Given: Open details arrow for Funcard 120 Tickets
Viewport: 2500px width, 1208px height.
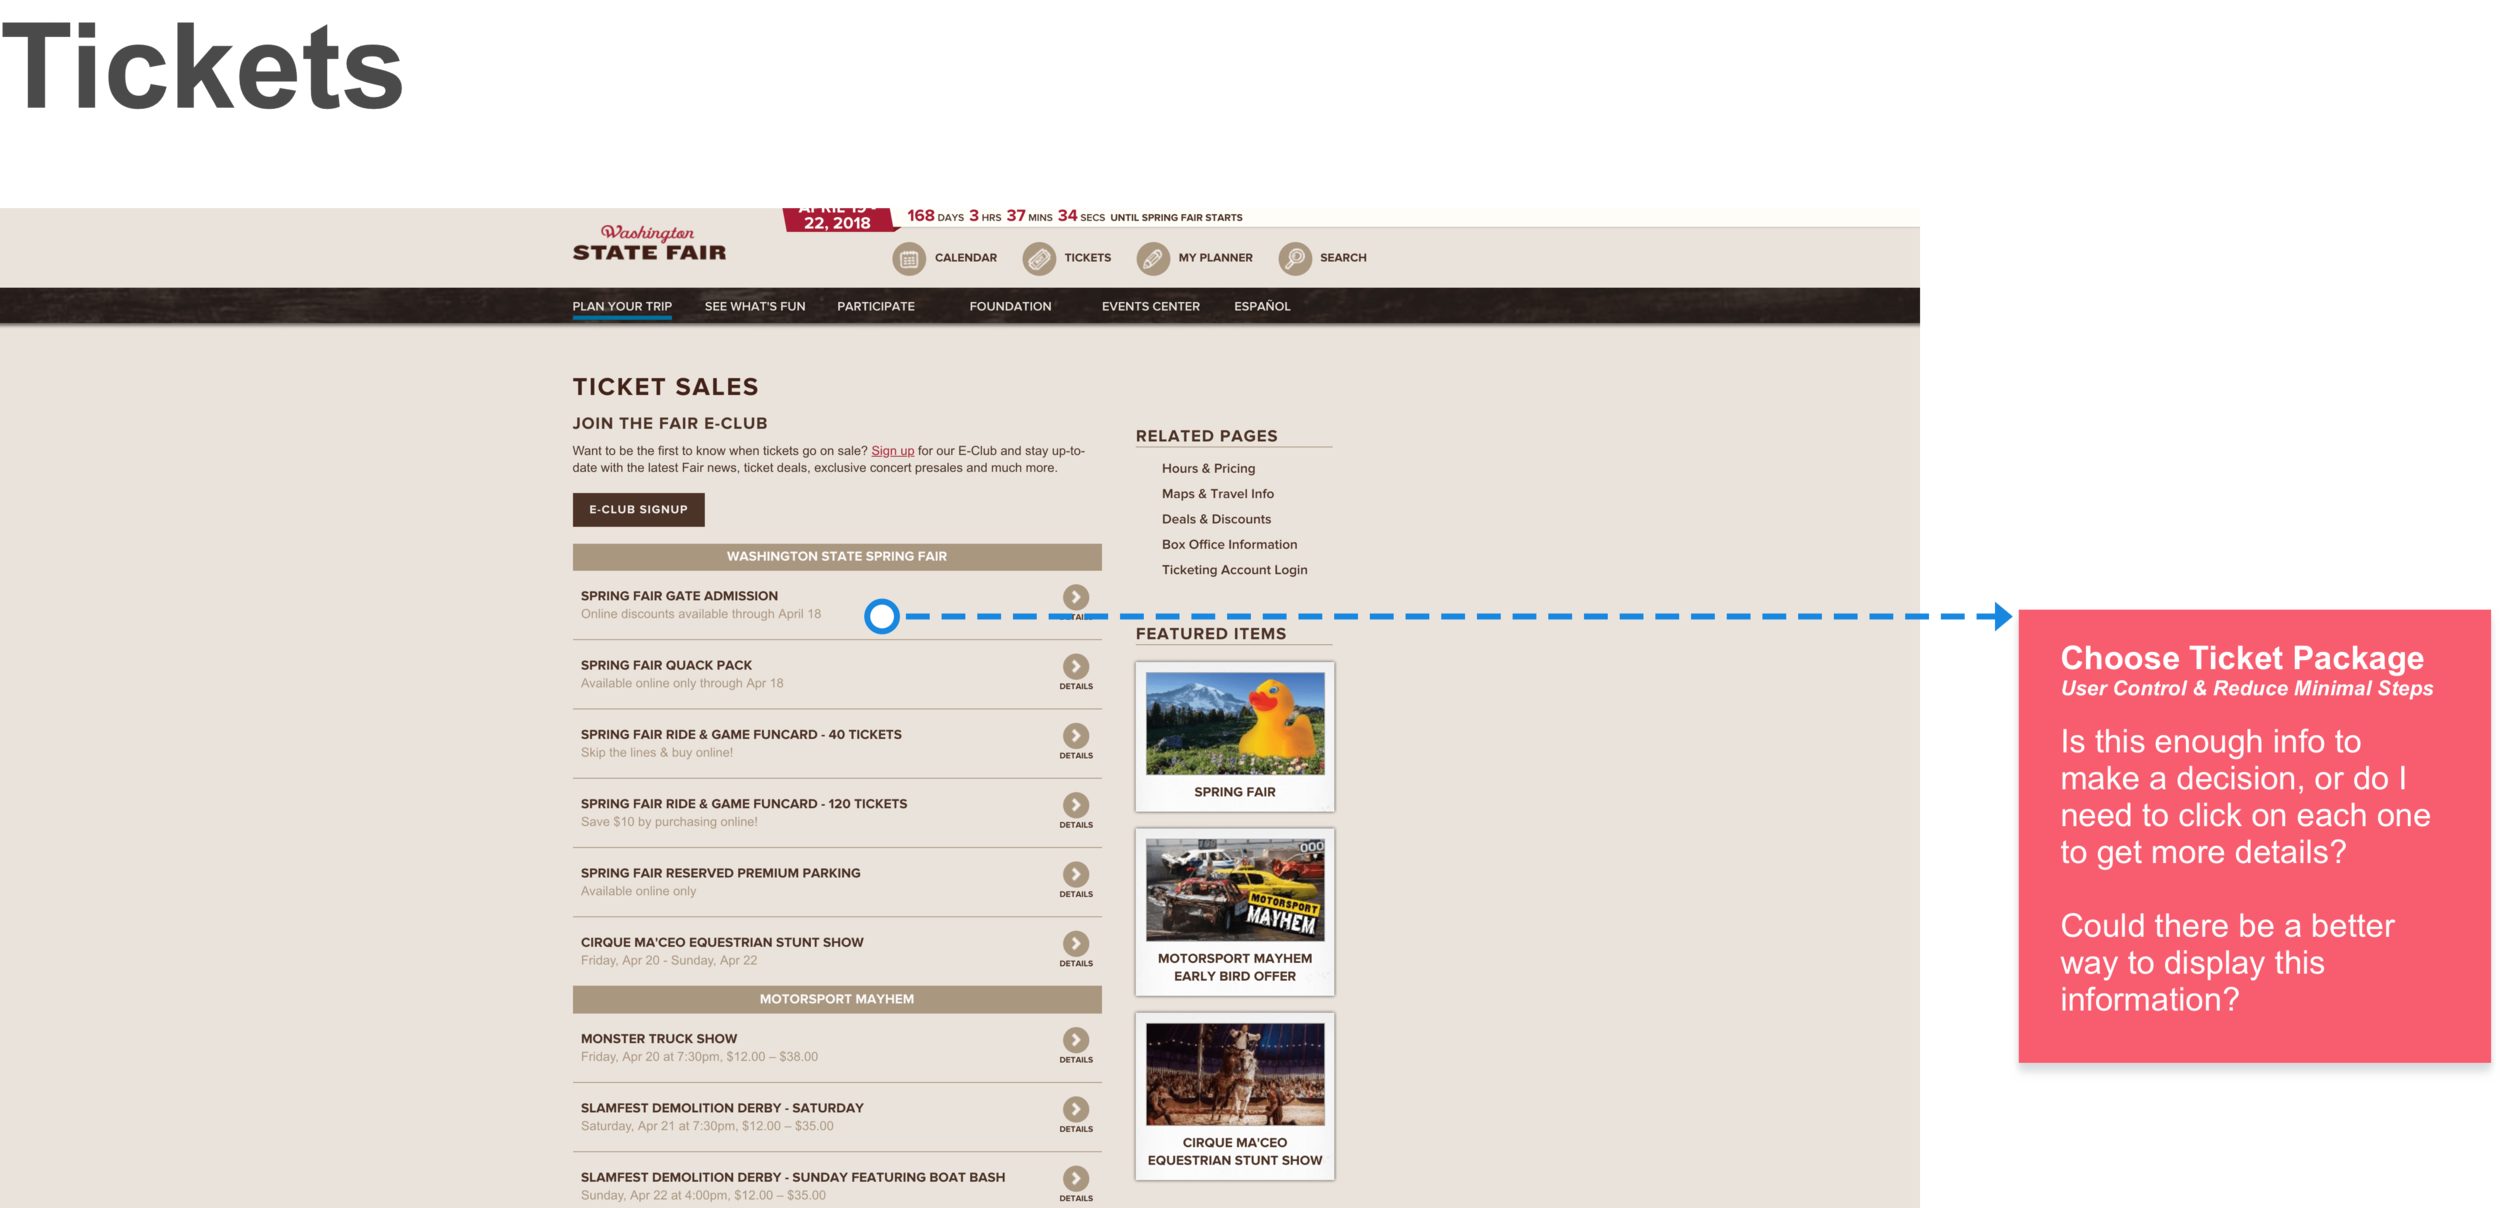Looking at the screenshot, I should [1075, 804].
